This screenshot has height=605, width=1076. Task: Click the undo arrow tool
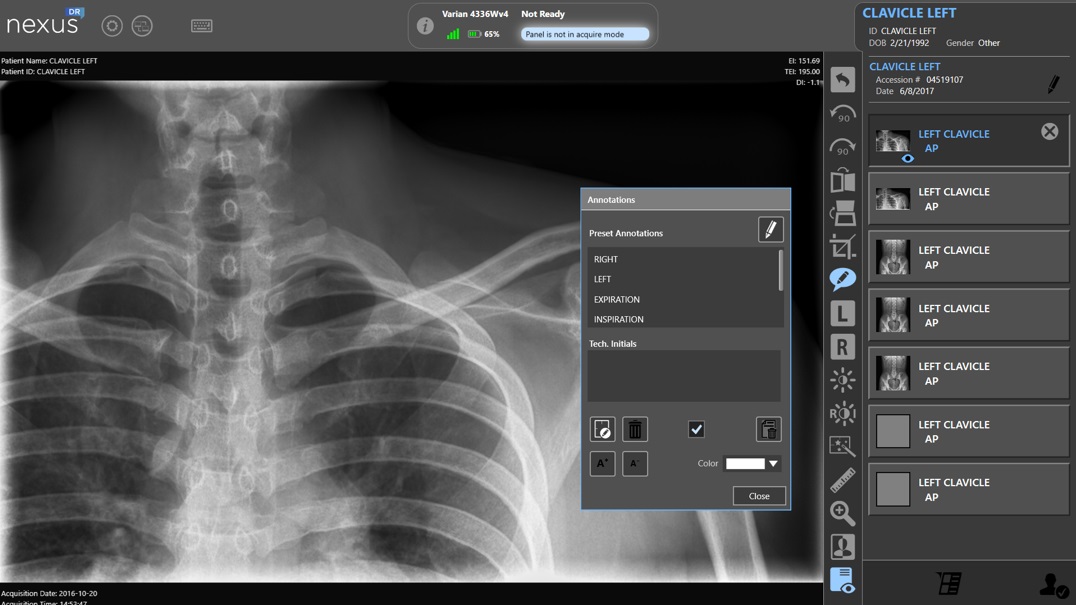(x=843, y=80)
